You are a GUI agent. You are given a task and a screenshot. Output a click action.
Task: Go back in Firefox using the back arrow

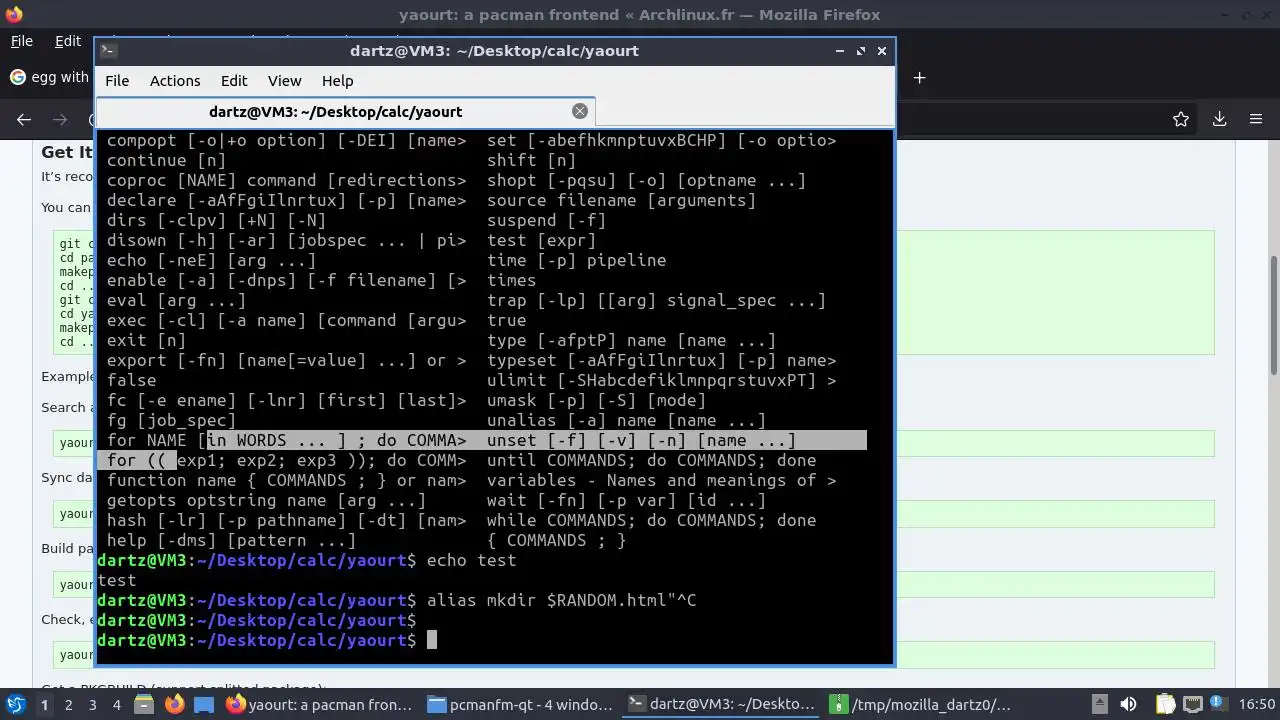coord(24,119)
